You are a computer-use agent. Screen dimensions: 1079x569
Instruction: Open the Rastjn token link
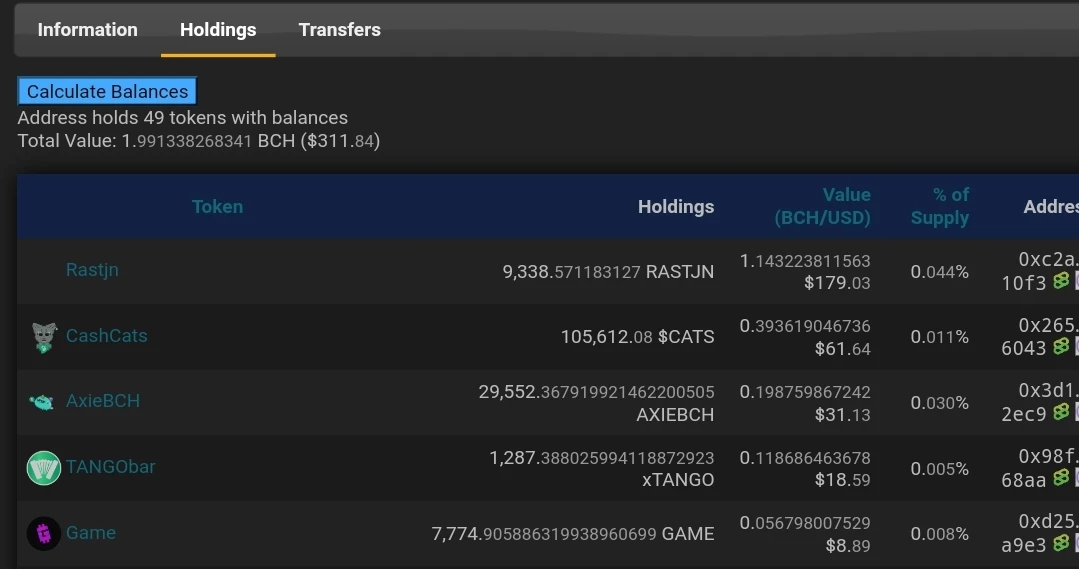click(92, 270)
